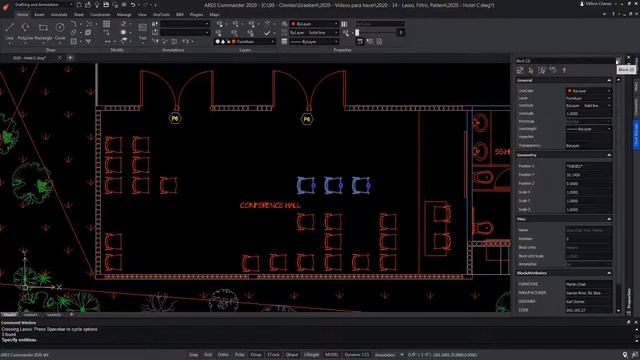This screenshot has height=360, width=640.
Task: Open the Annotate ribbon tab
Action: (x=59, y=14)
